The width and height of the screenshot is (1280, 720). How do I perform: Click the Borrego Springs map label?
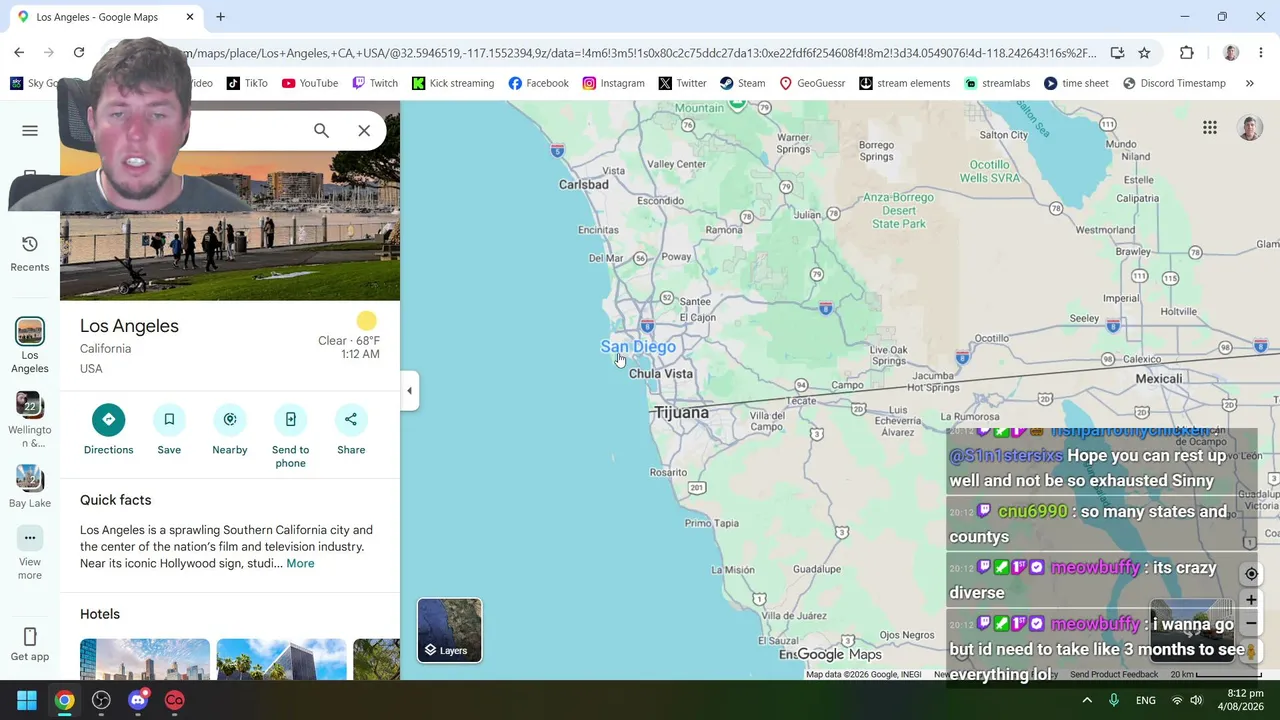(877, 150)
